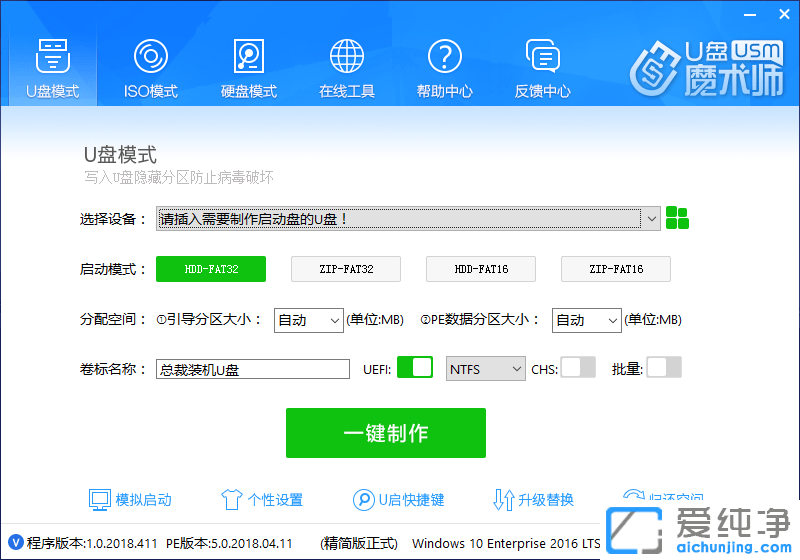The width and height of the screenshot is (800, 560).
Task: Open the NTFS file system dropdown
Action: 486,369
